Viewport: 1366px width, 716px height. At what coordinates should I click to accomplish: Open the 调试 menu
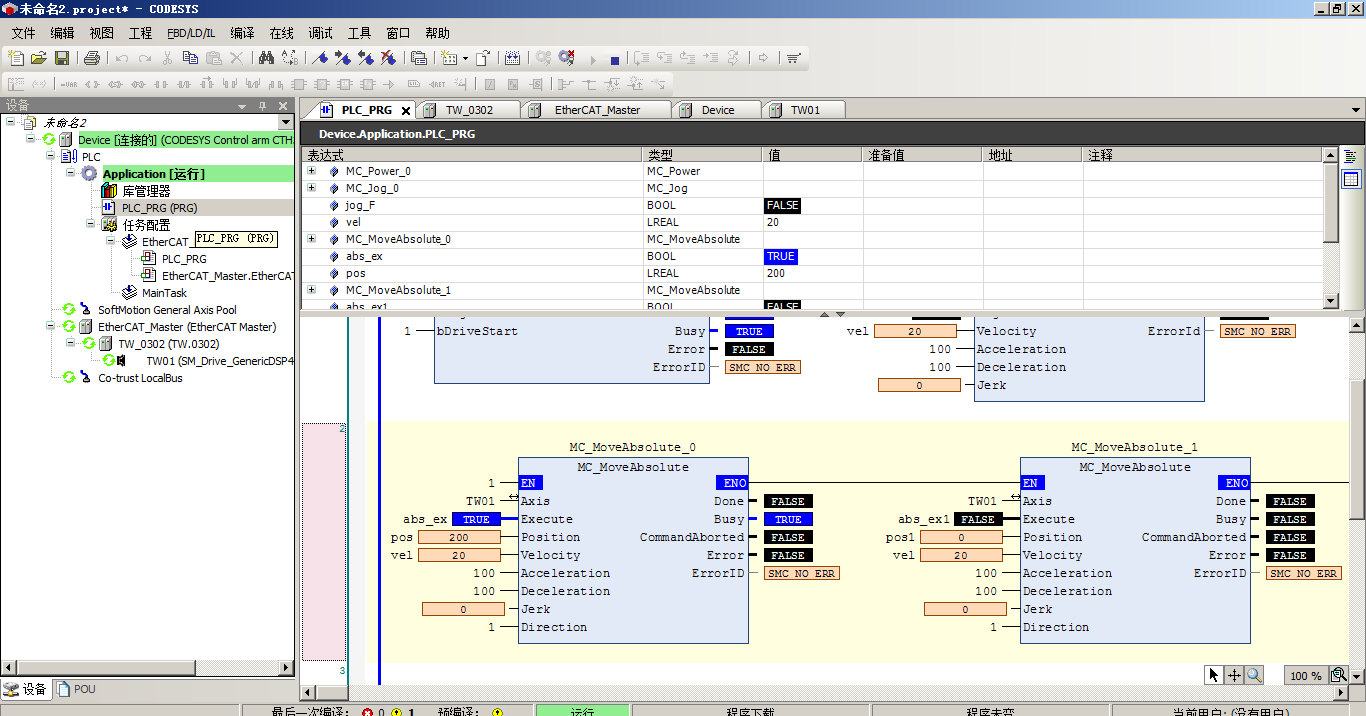pos(321,33)
